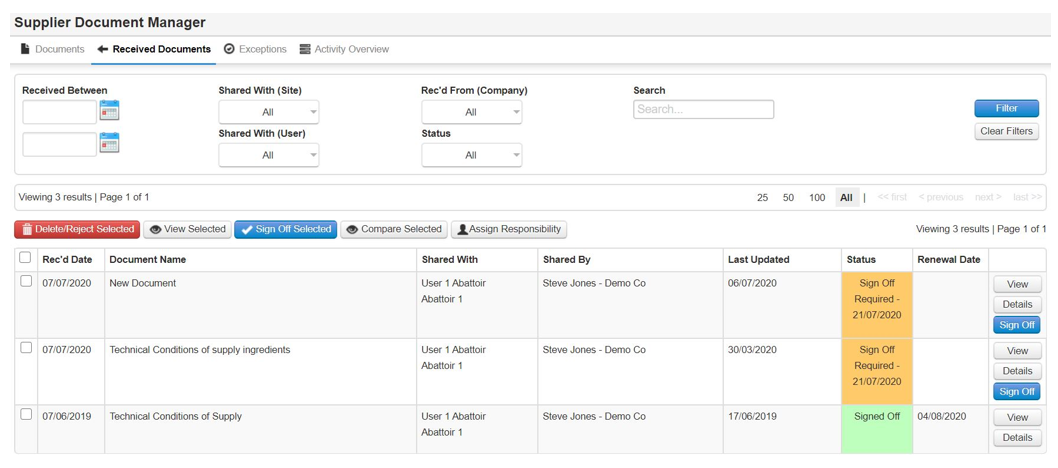Click View for New Document row

pos(1017,284)
